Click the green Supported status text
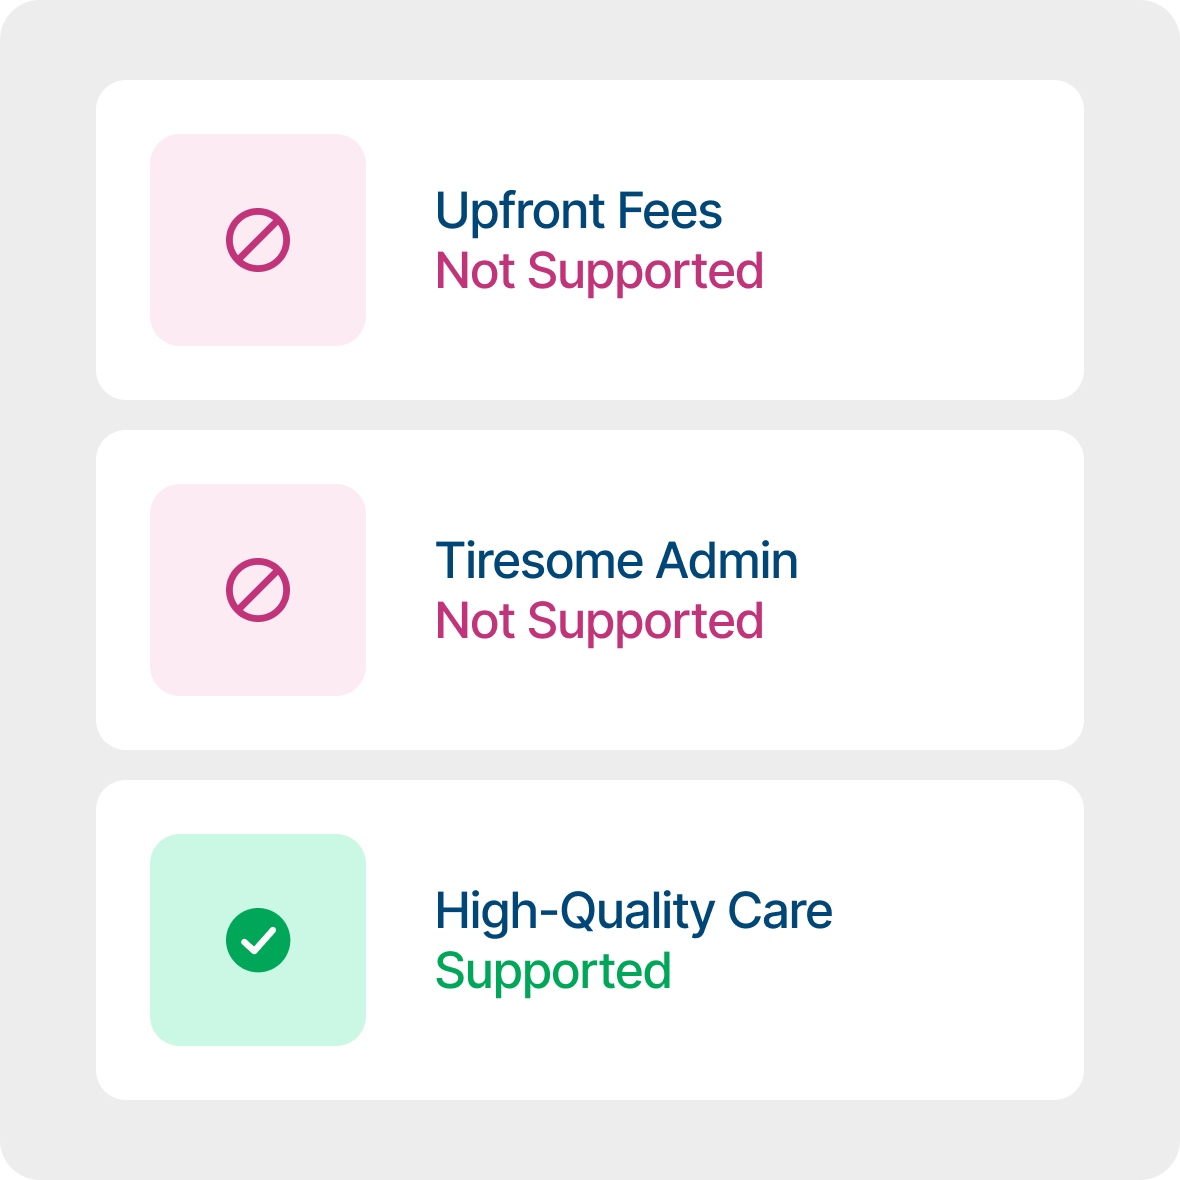 click(x=553, y=971)
